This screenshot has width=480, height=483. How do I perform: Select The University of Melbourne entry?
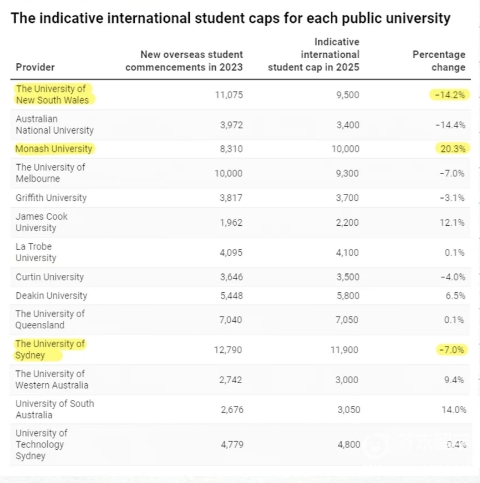(x=50, y=173)
